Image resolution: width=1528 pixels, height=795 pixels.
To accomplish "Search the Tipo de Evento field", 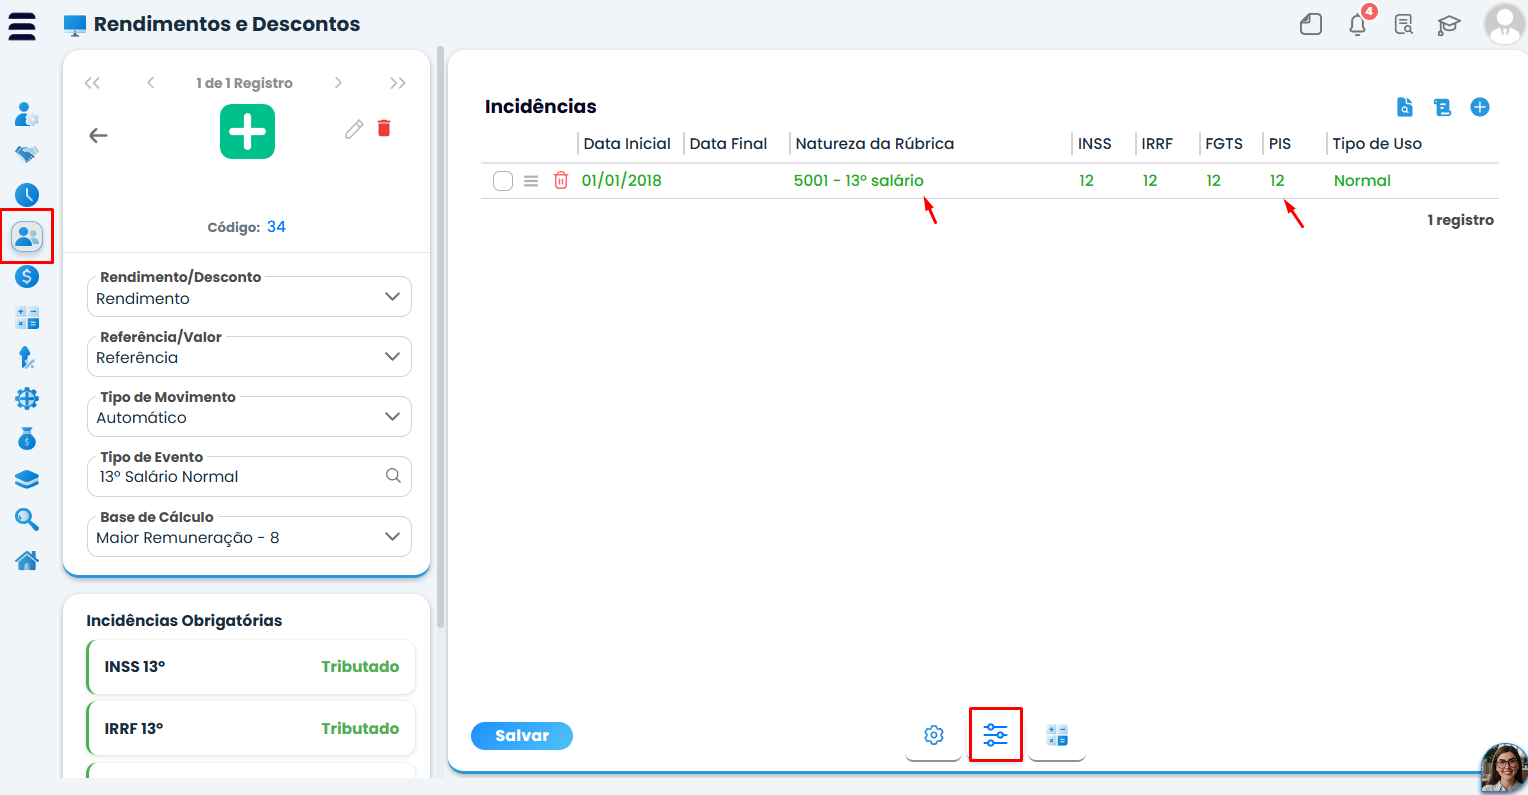I will click(394, 476).
